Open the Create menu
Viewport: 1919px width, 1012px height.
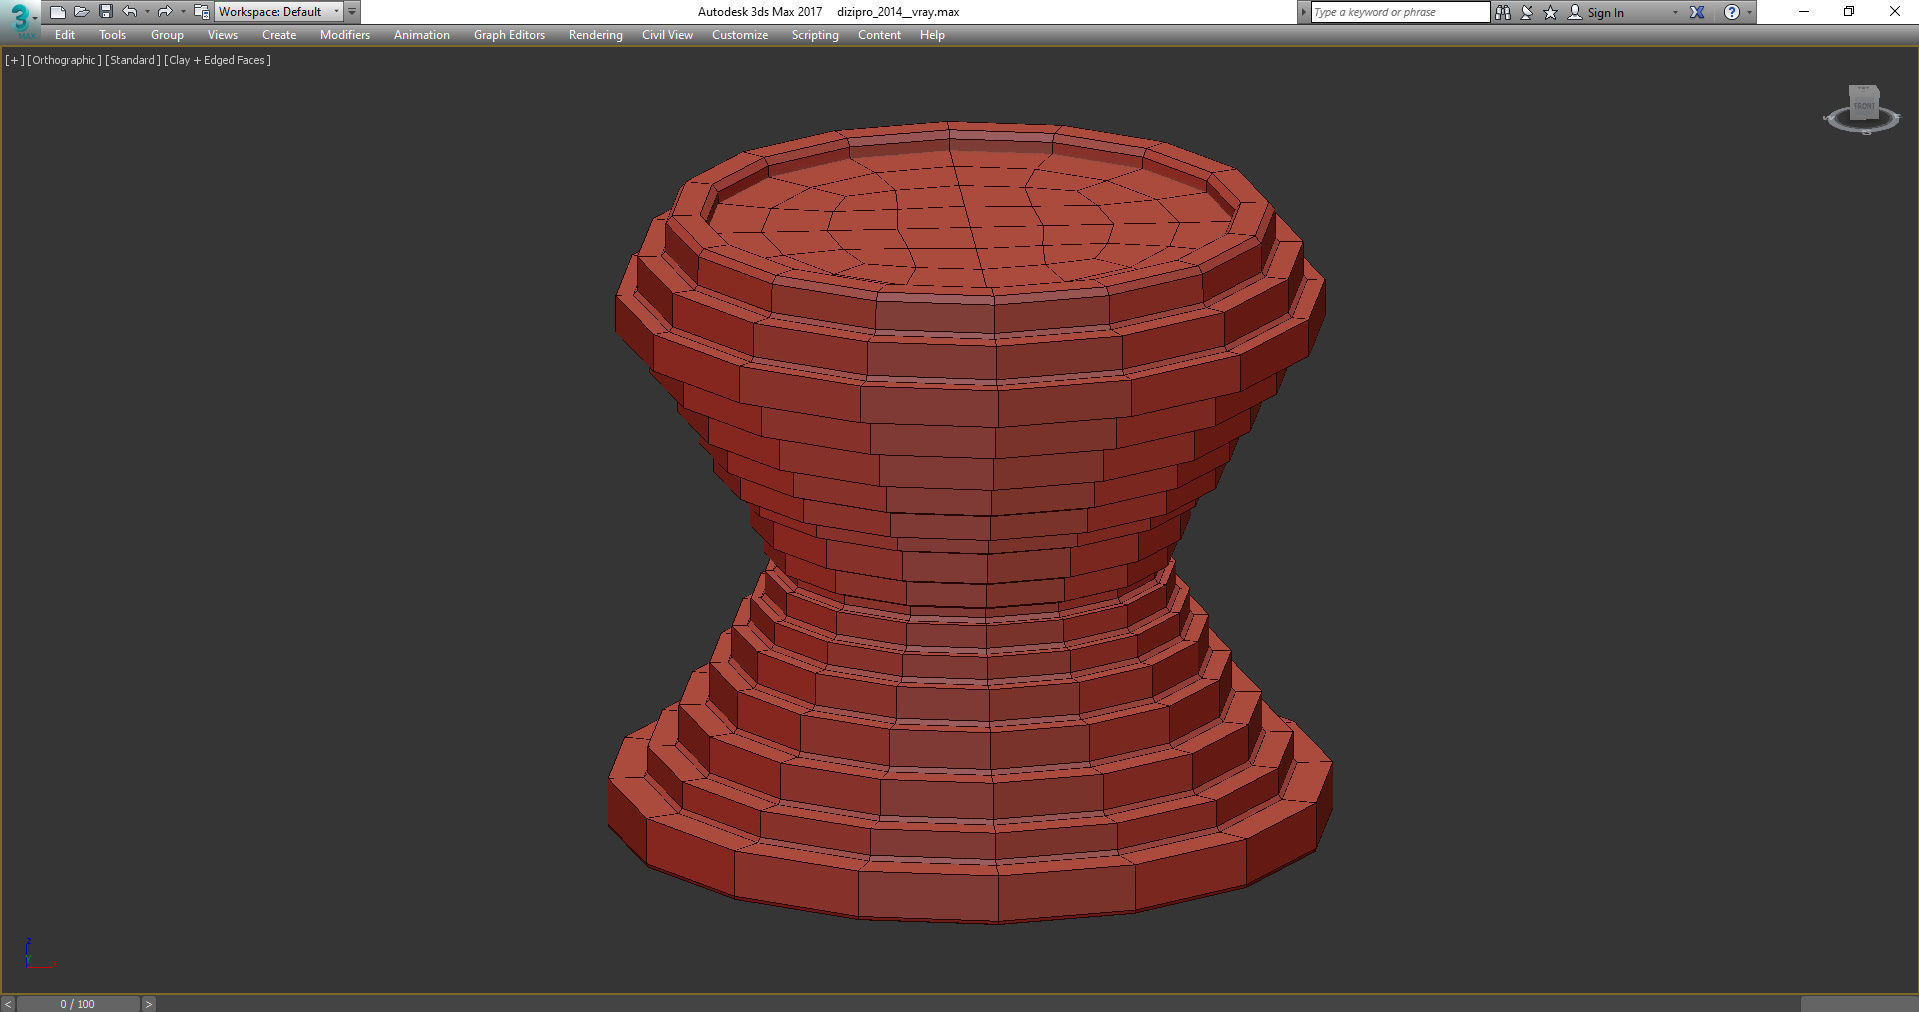coord(279,35)
